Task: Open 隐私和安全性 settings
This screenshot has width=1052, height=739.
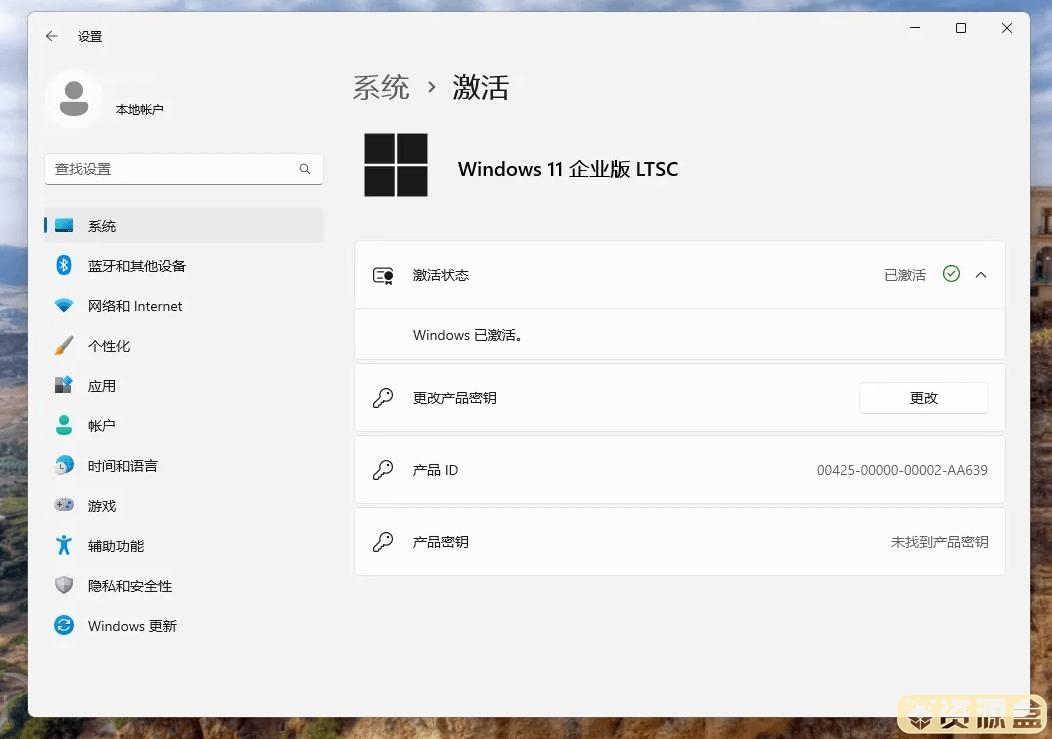Action: [184, 586]
